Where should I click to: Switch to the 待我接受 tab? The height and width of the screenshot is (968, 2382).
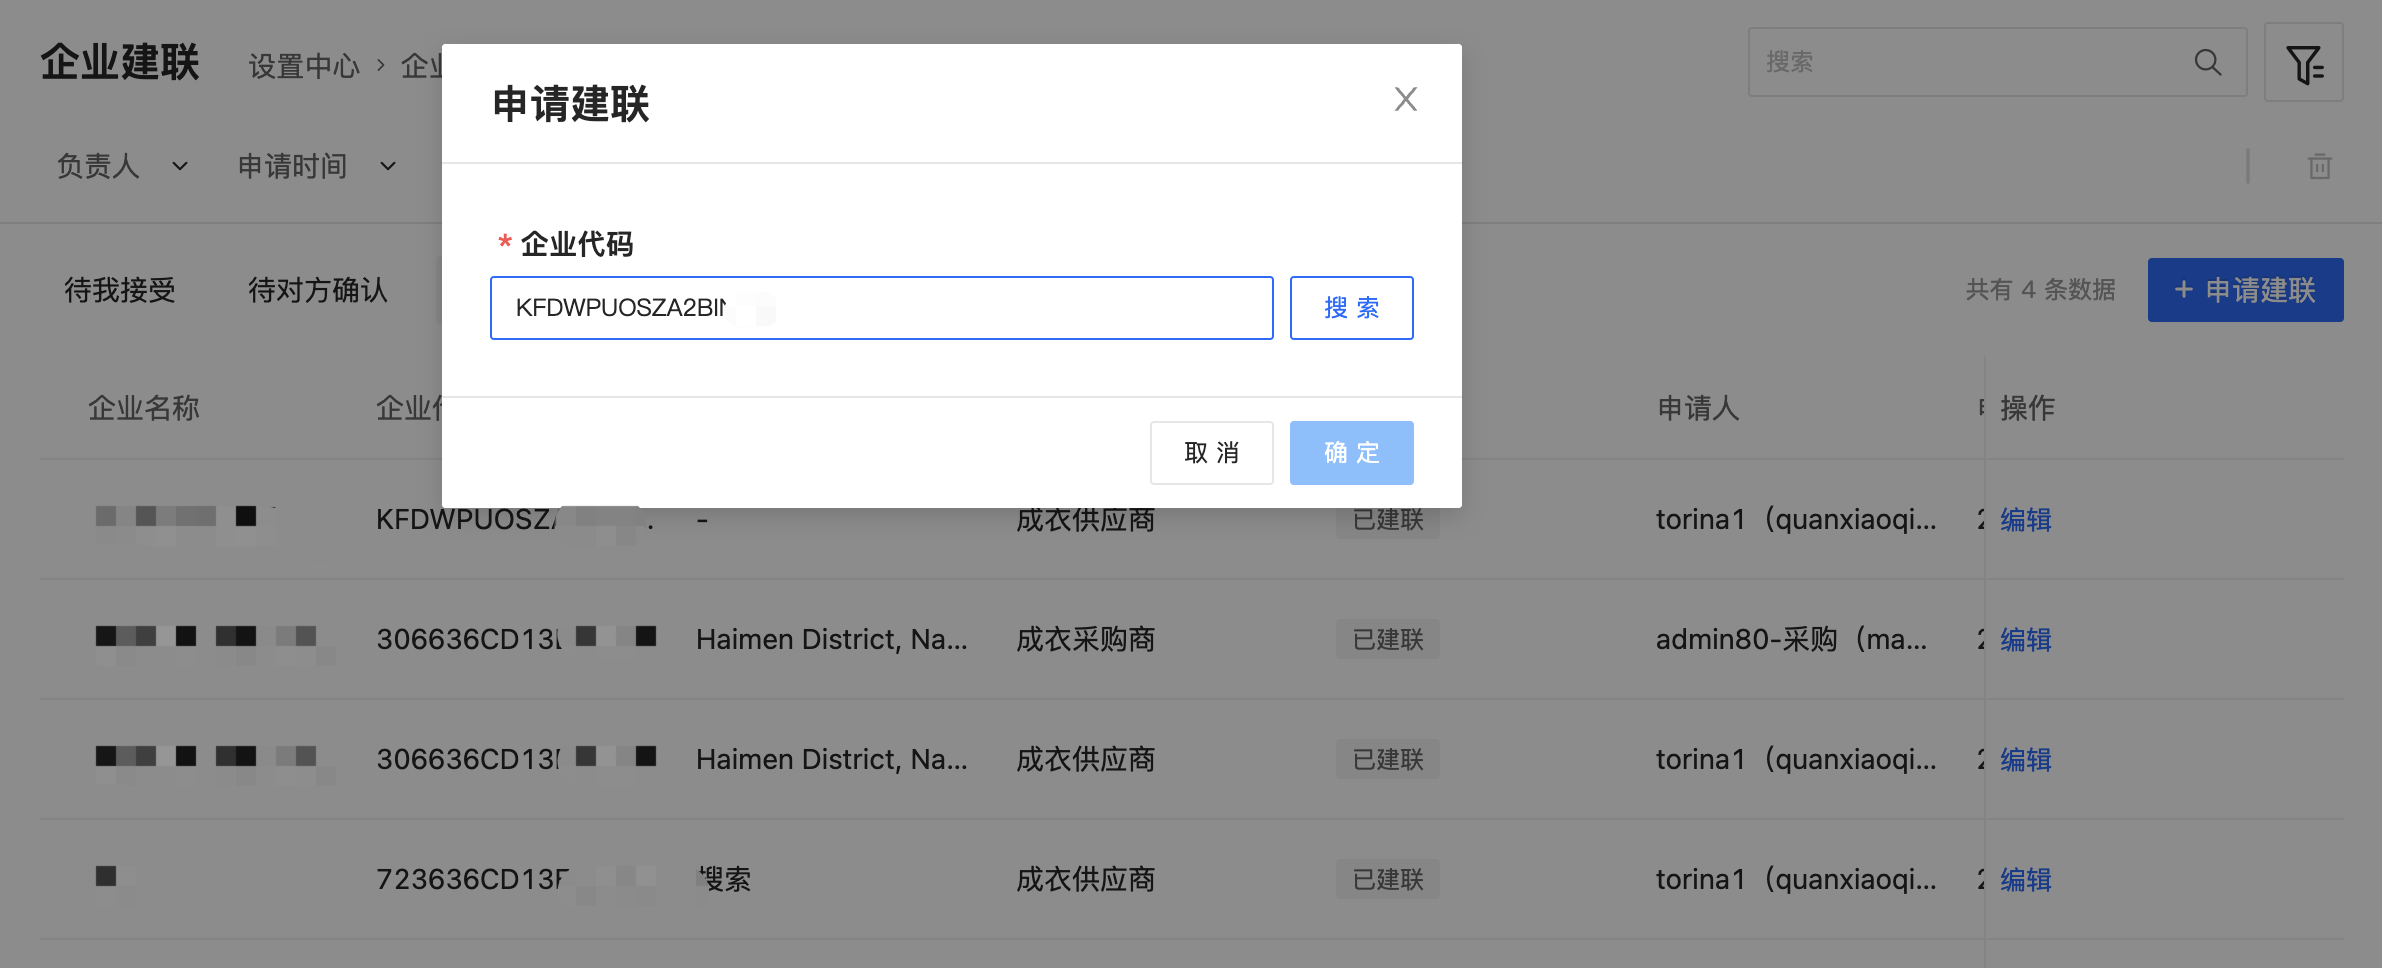pos(120,290)
